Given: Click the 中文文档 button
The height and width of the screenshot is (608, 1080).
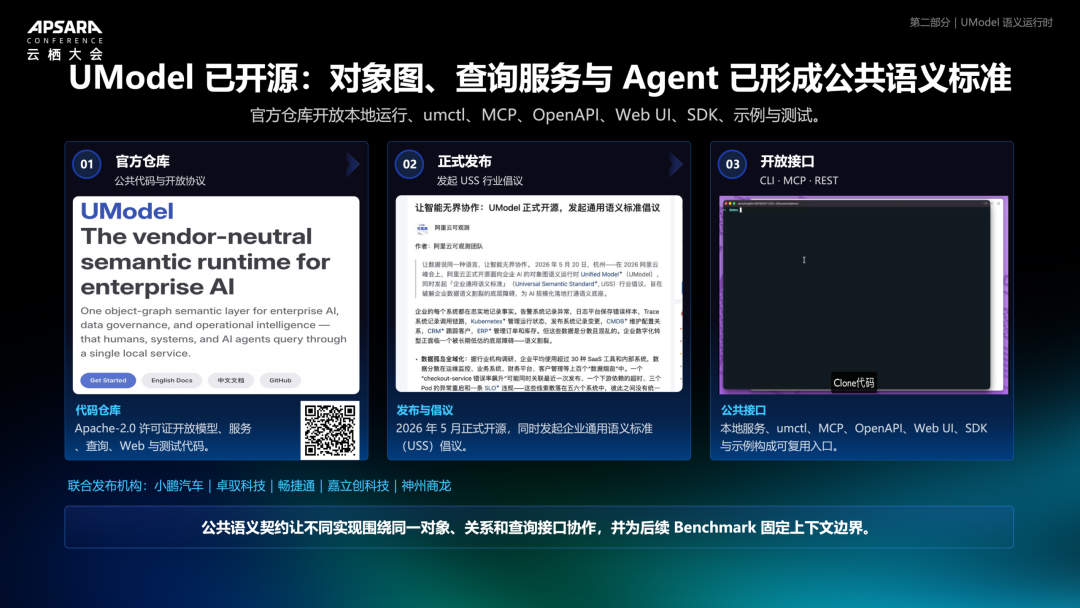Looking at the screenshot, I should coord(231,380).
